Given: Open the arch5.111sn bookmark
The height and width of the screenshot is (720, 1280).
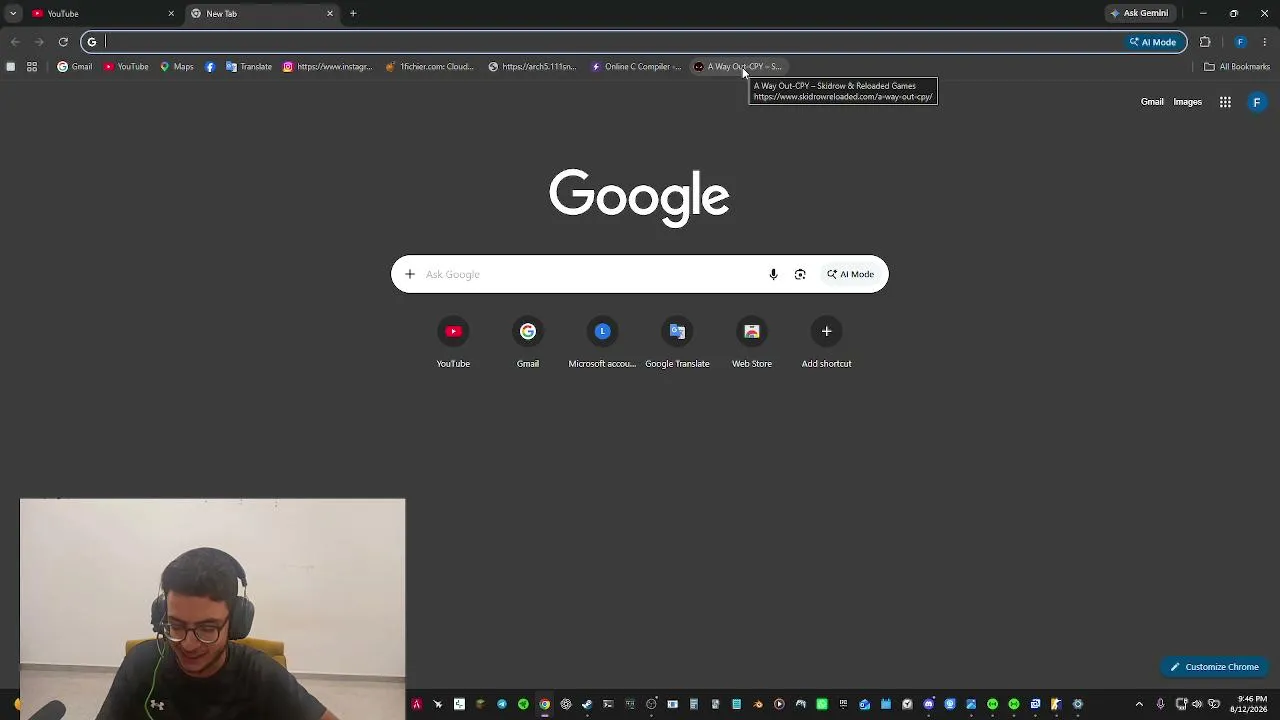Looking at the screenshot, I should 533,67.
